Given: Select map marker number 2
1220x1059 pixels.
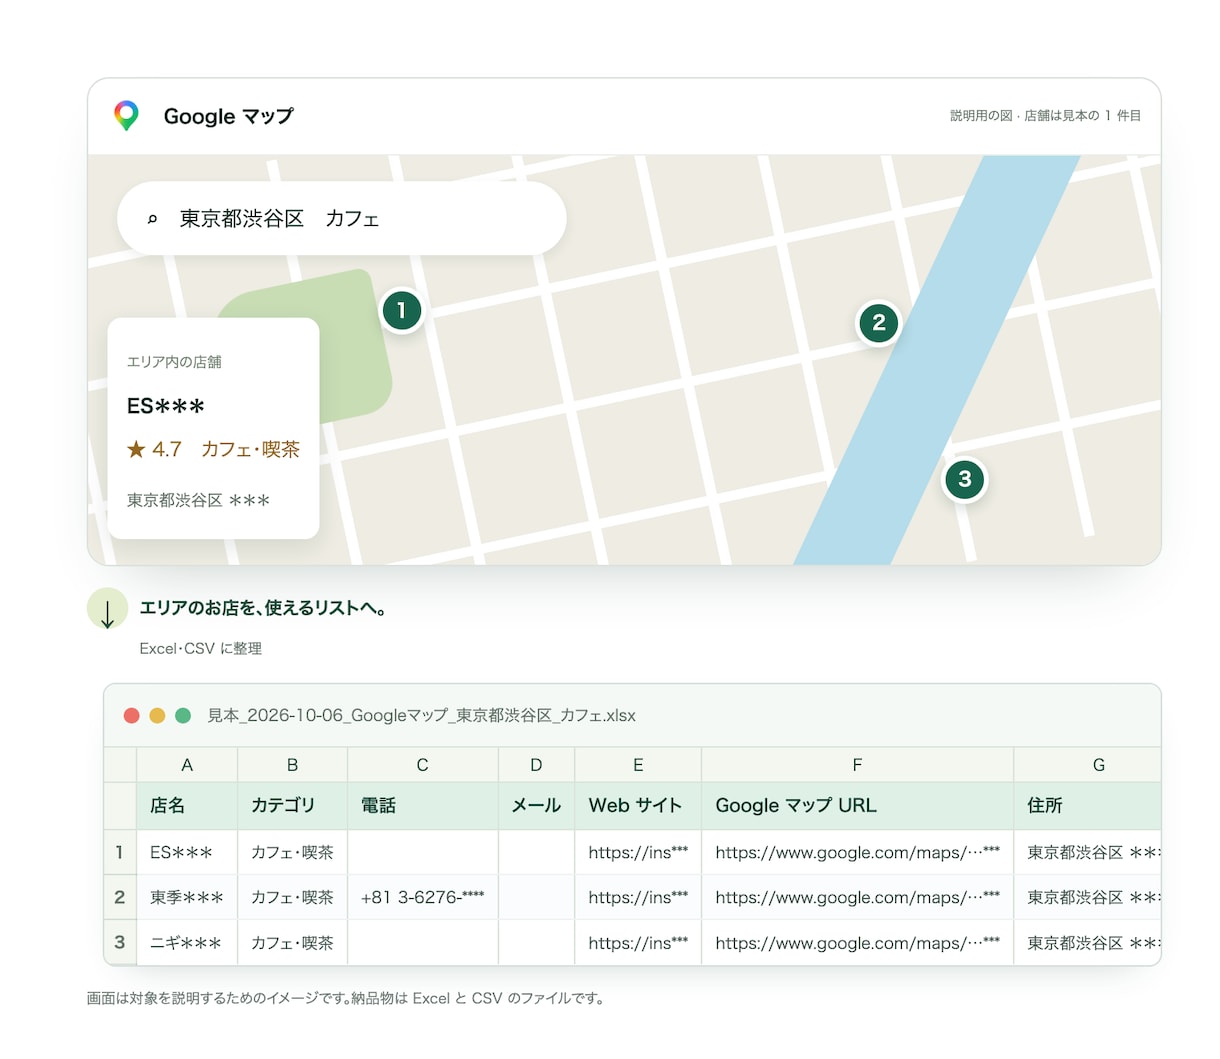Looking at the screenshot, I should [879, 322].
